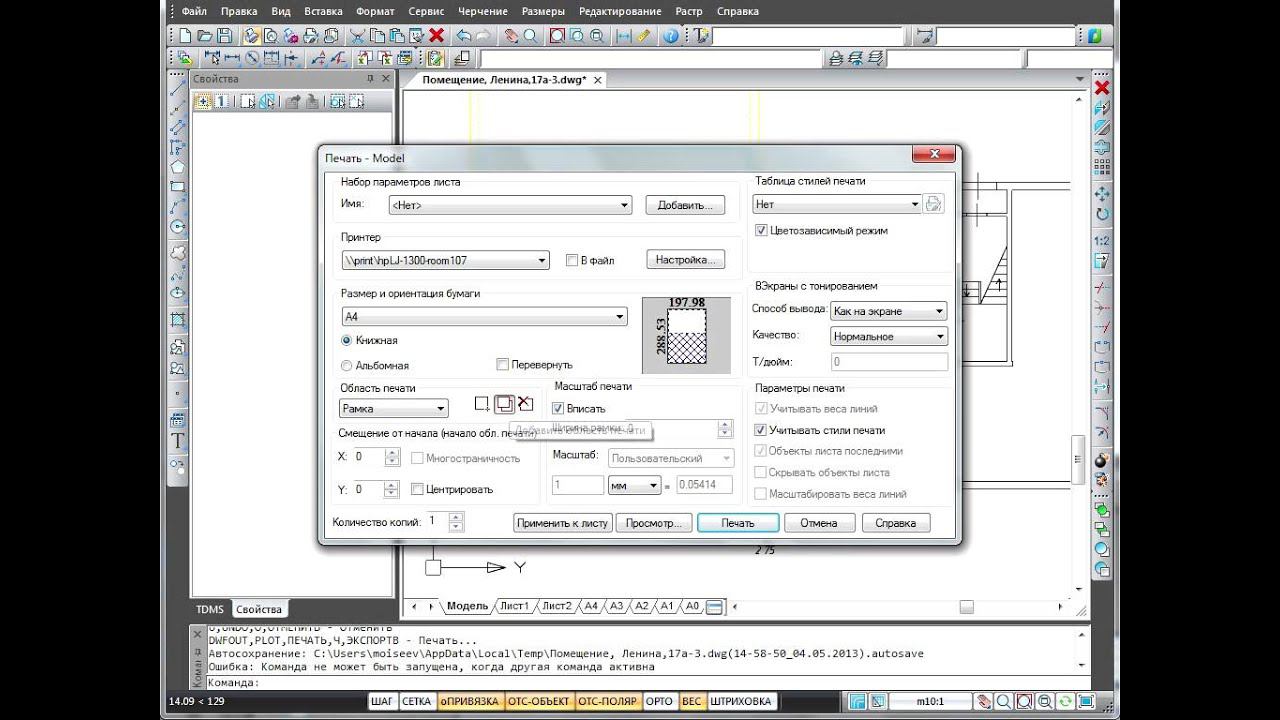The image size is (1280, 720).
Task: Click the Print preview icon in toolbar
Action: tap(270, 36)
